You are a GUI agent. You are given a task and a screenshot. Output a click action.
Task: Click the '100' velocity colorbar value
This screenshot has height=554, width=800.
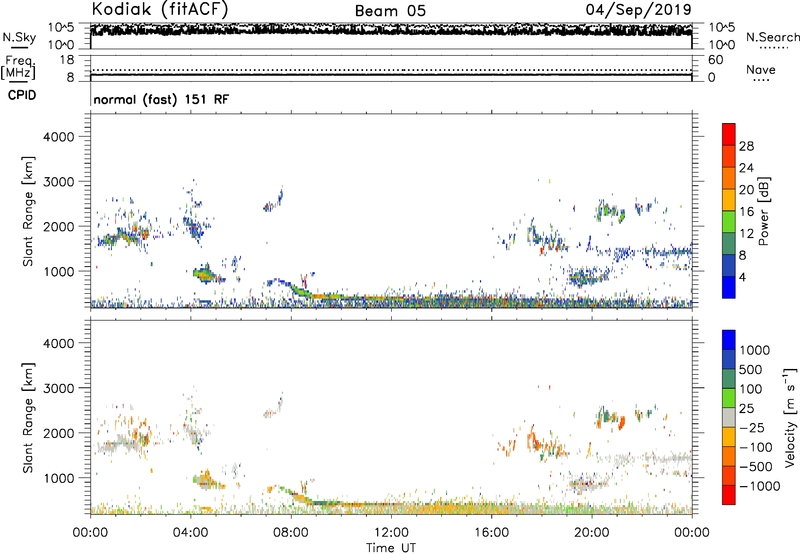click(x=751, y=389)
